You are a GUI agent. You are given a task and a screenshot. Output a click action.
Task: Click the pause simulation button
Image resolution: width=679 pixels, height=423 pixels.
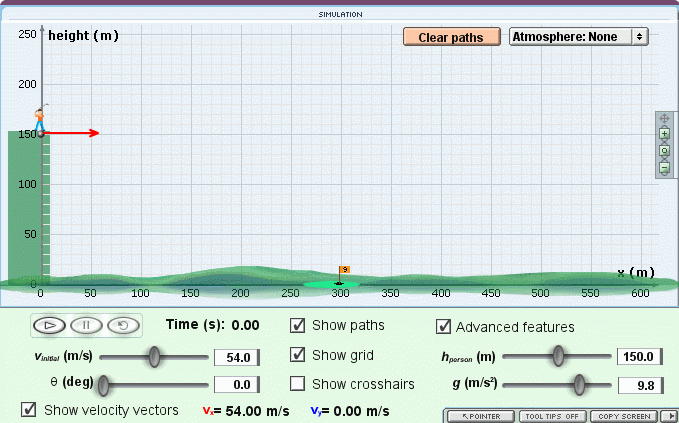(x=87, y=325)
